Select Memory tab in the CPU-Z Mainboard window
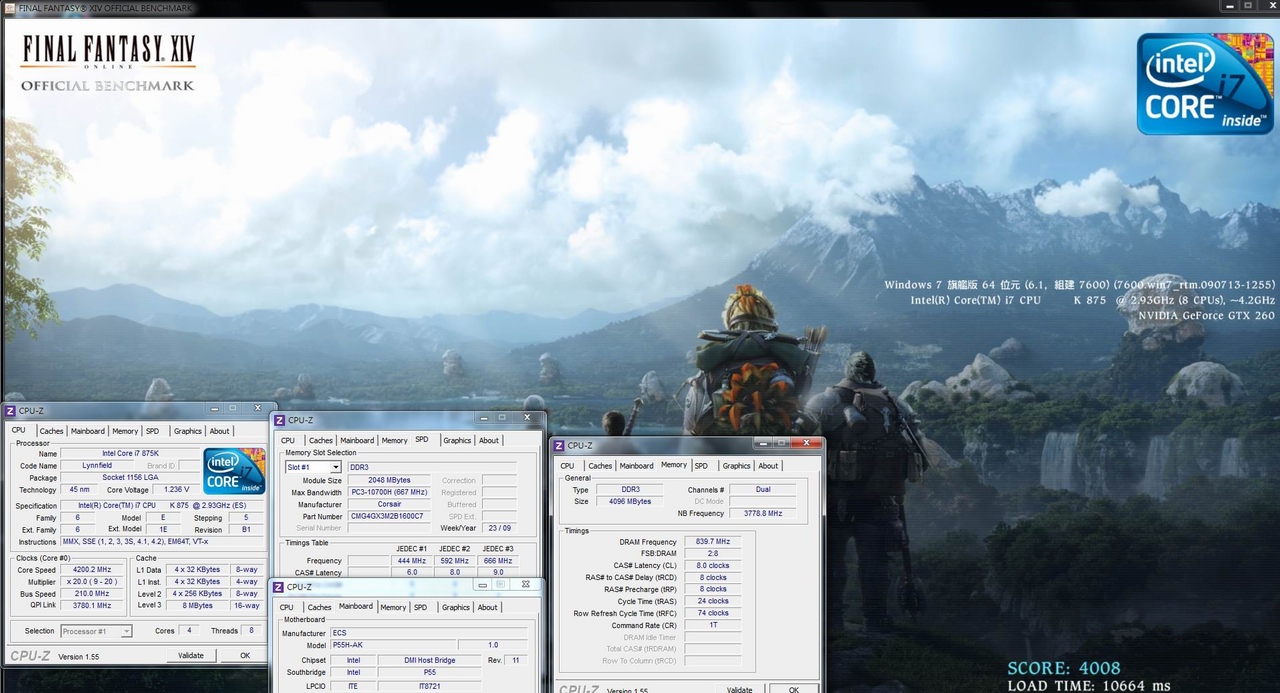The height and width of the screenshot is (693, 1280). 393,607
